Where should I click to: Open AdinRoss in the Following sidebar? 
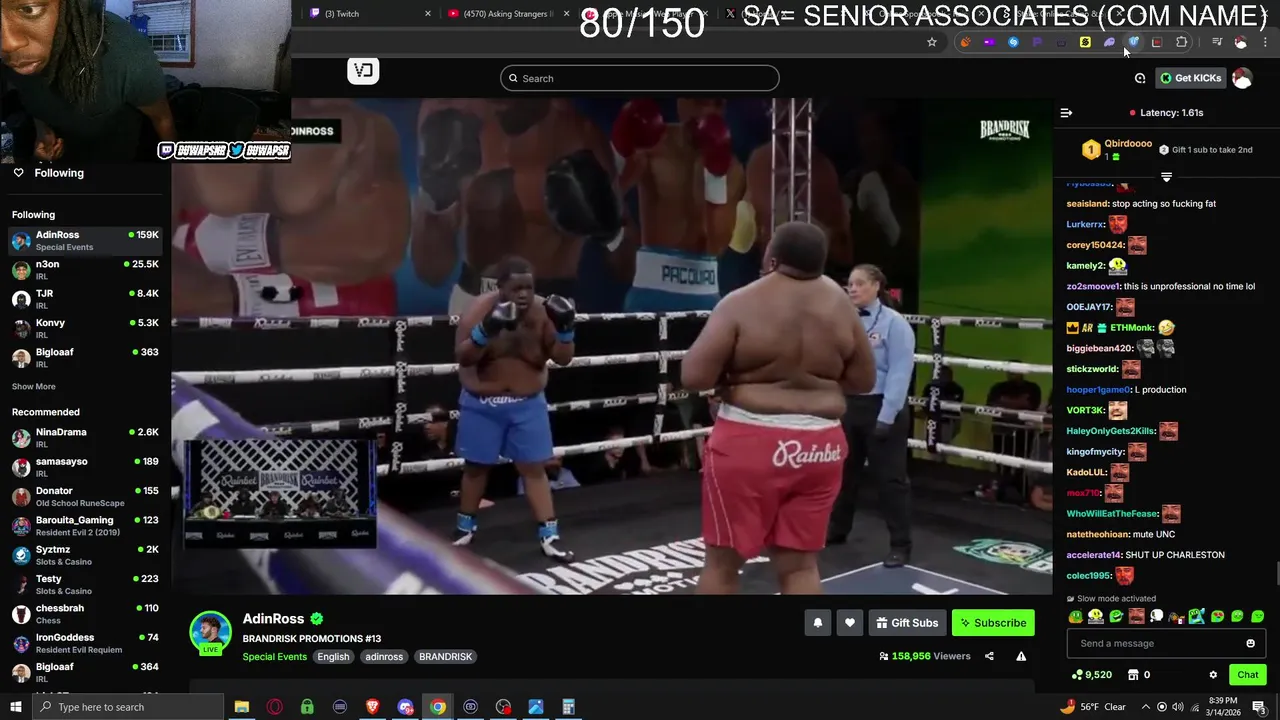[85, 240]
